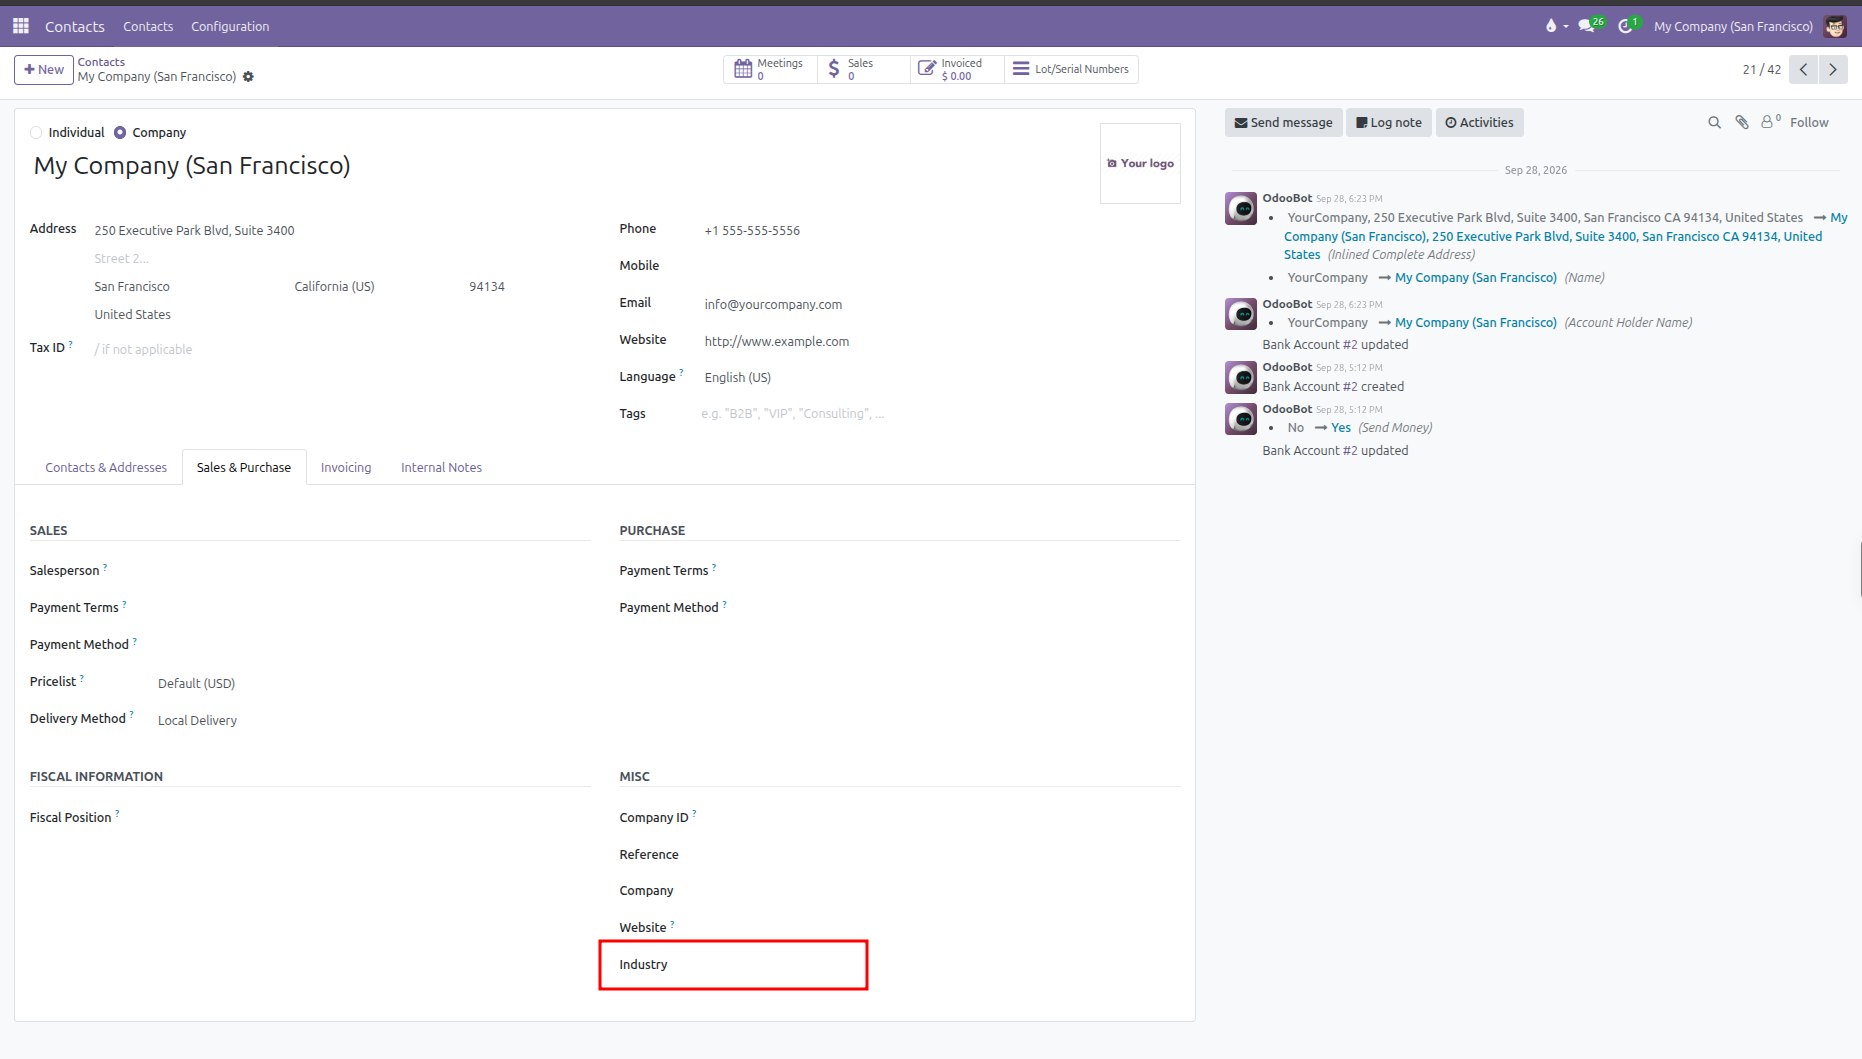Click the Street 2 input field
The image size is (1862, 1059).
tap(340, 258)
